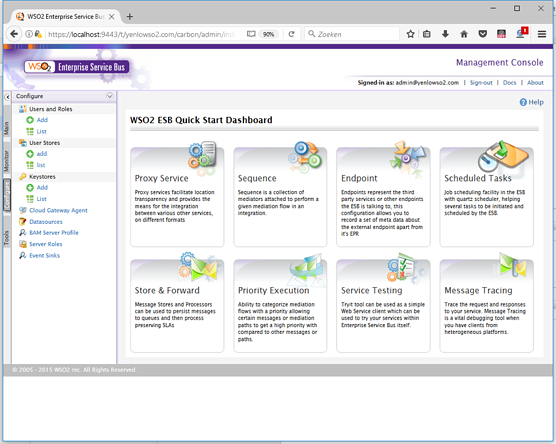
Task: Click the BAM Server Profile icon
Action: click(23, 232)
